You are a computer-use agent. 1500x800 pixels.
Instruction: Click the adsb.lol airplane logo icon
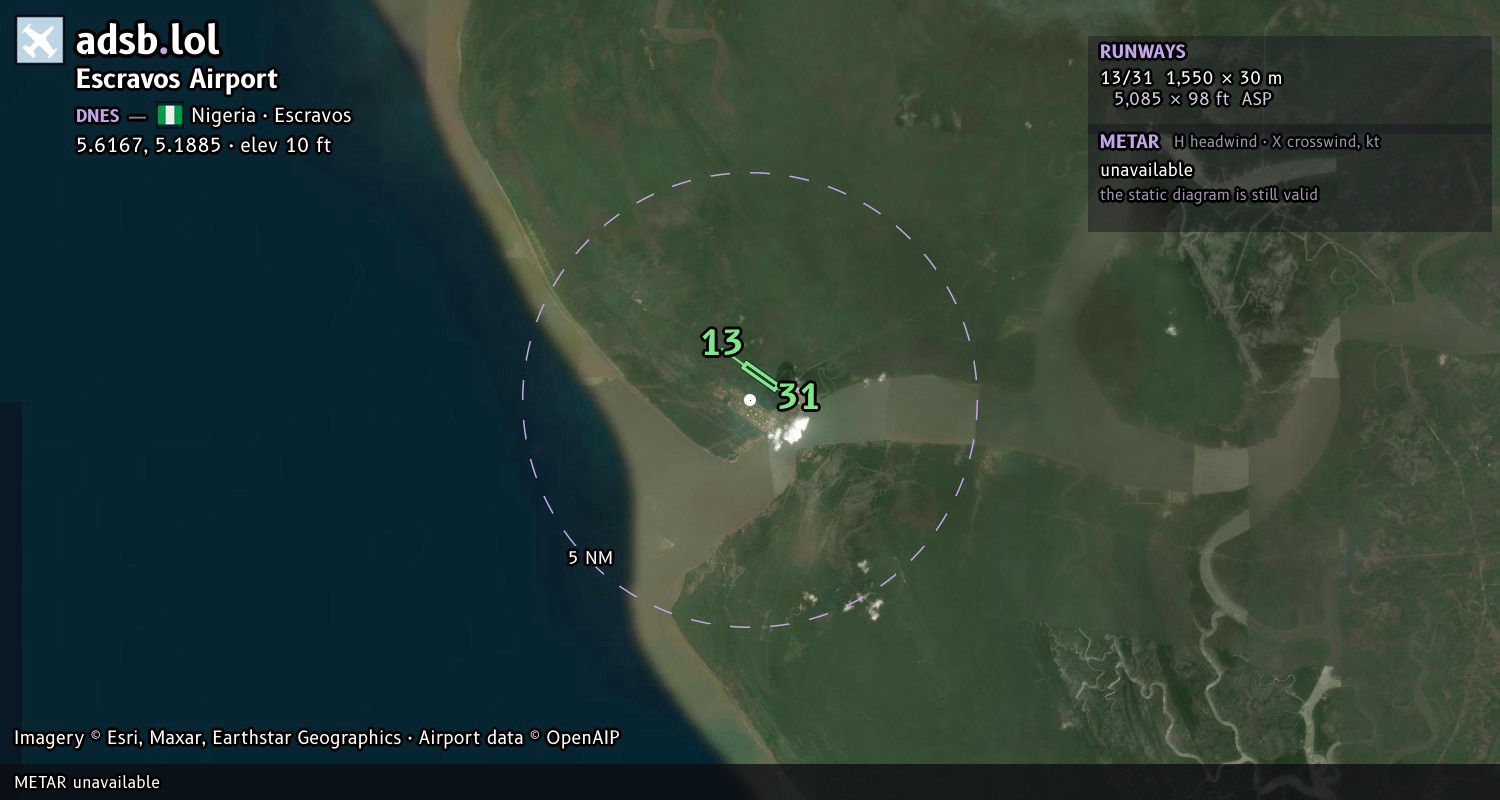coord(40,40)
